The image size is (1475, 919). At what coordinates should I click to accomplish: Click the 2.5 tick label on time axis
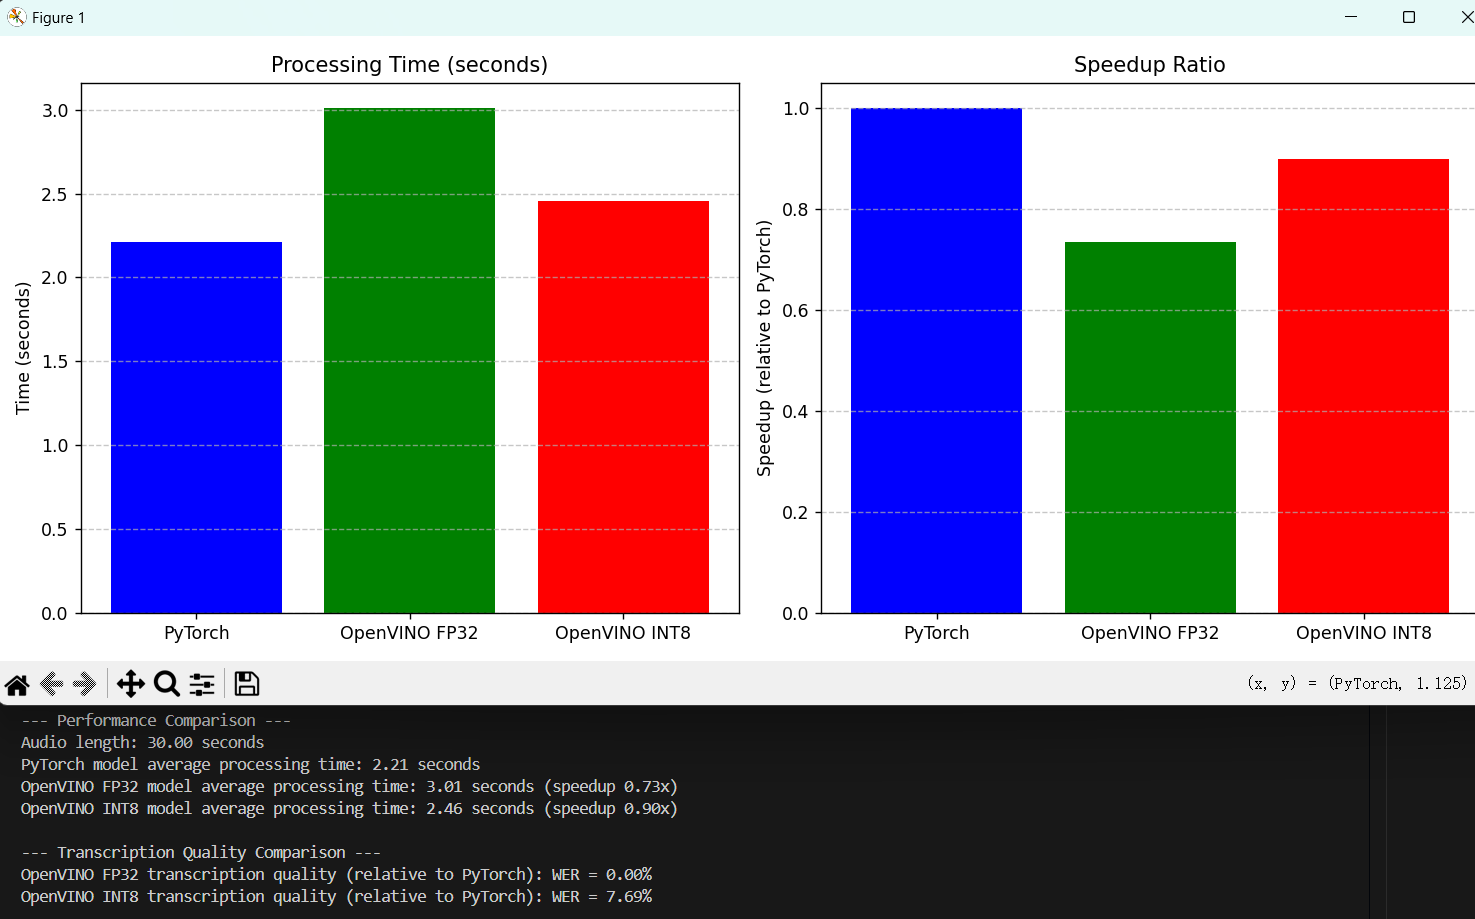(55, 195)
